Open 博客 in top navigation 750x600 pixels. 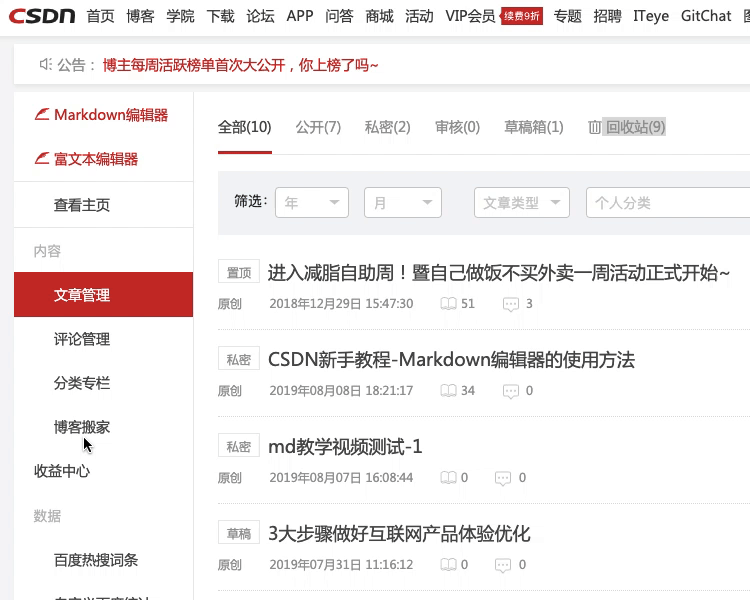tap(140, 16)
